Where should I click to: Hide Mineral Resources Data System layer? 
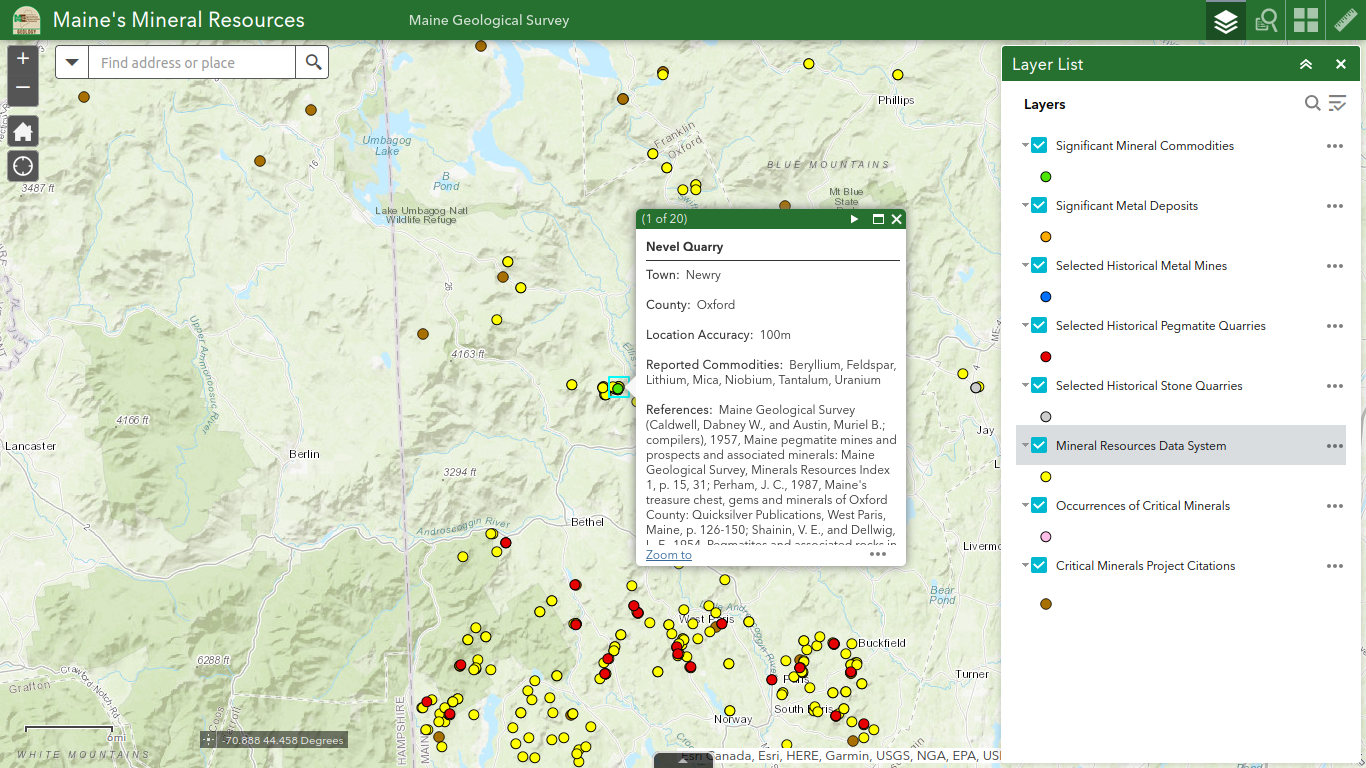coord(1039,445)
